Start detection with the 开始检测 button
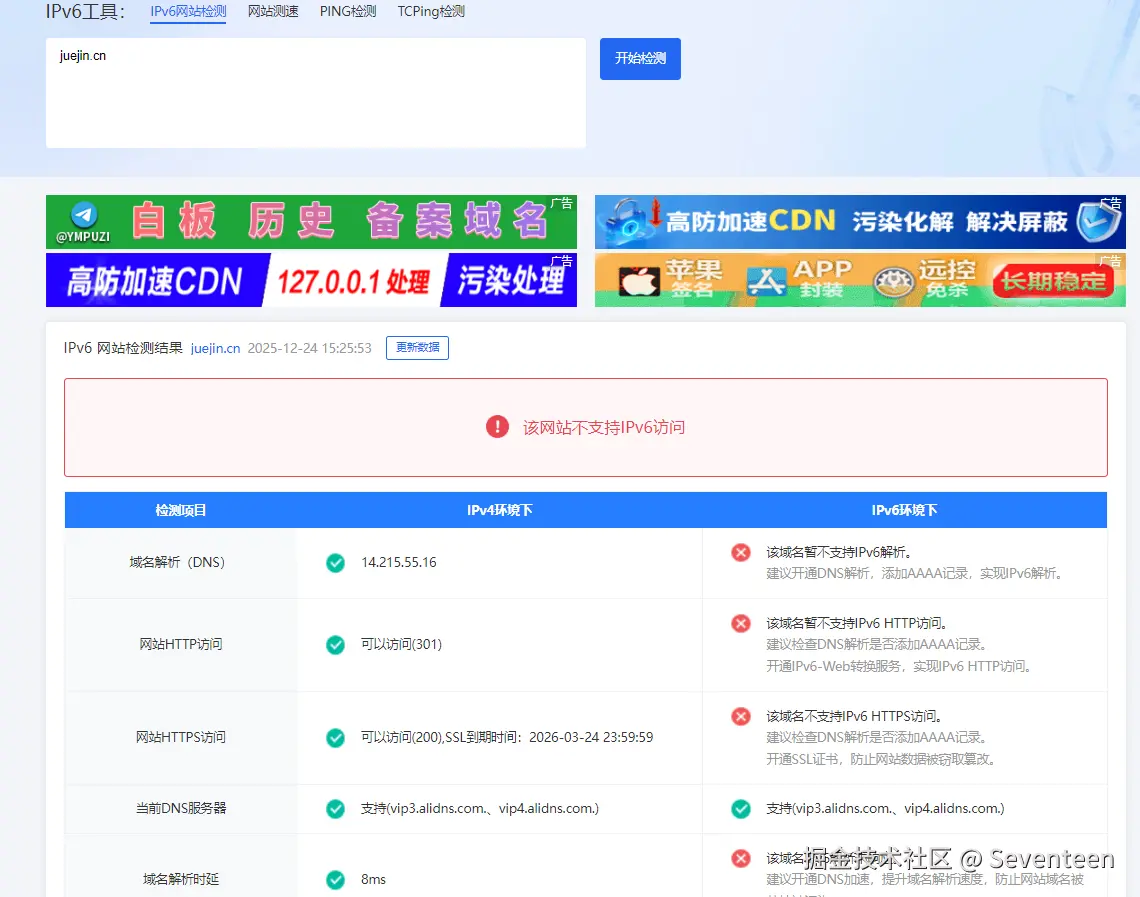The image size is (1140, 897). point(640,59)
